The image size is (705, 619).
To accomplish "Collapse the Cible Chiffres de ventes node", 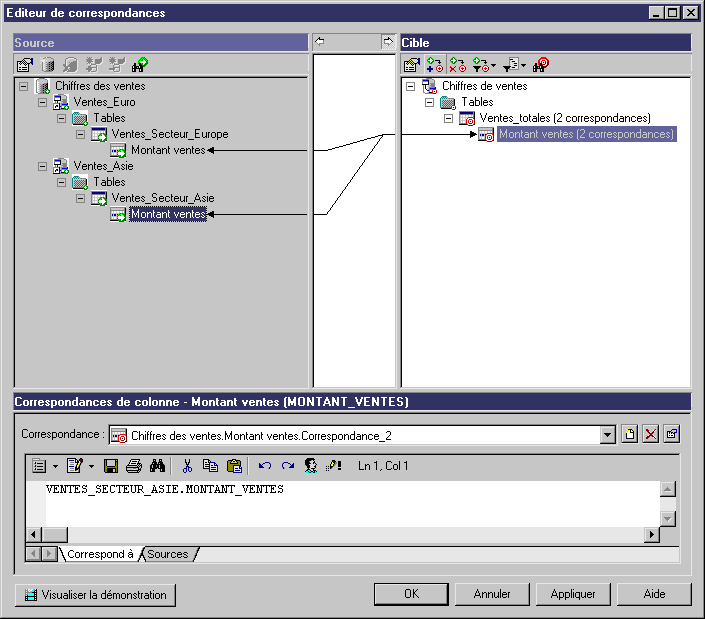I will [411, 86].
